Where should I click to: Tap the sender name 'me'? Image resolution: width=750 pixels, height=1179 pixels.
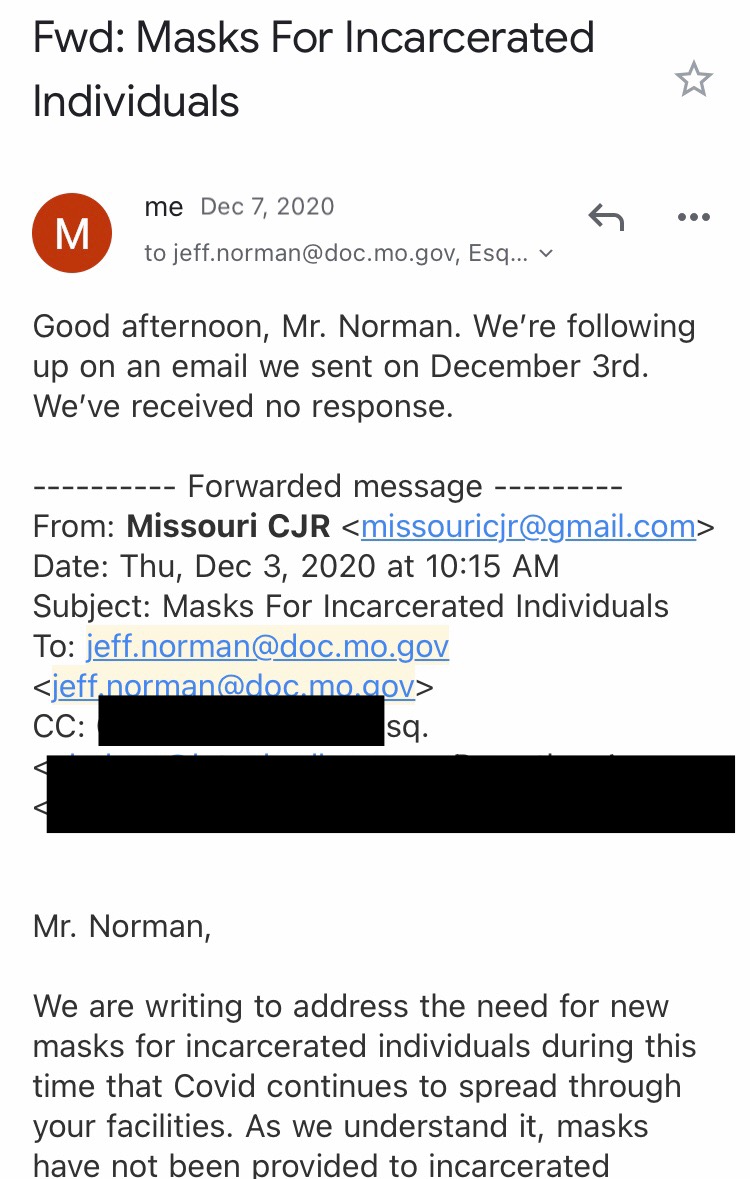pos(164,206)
